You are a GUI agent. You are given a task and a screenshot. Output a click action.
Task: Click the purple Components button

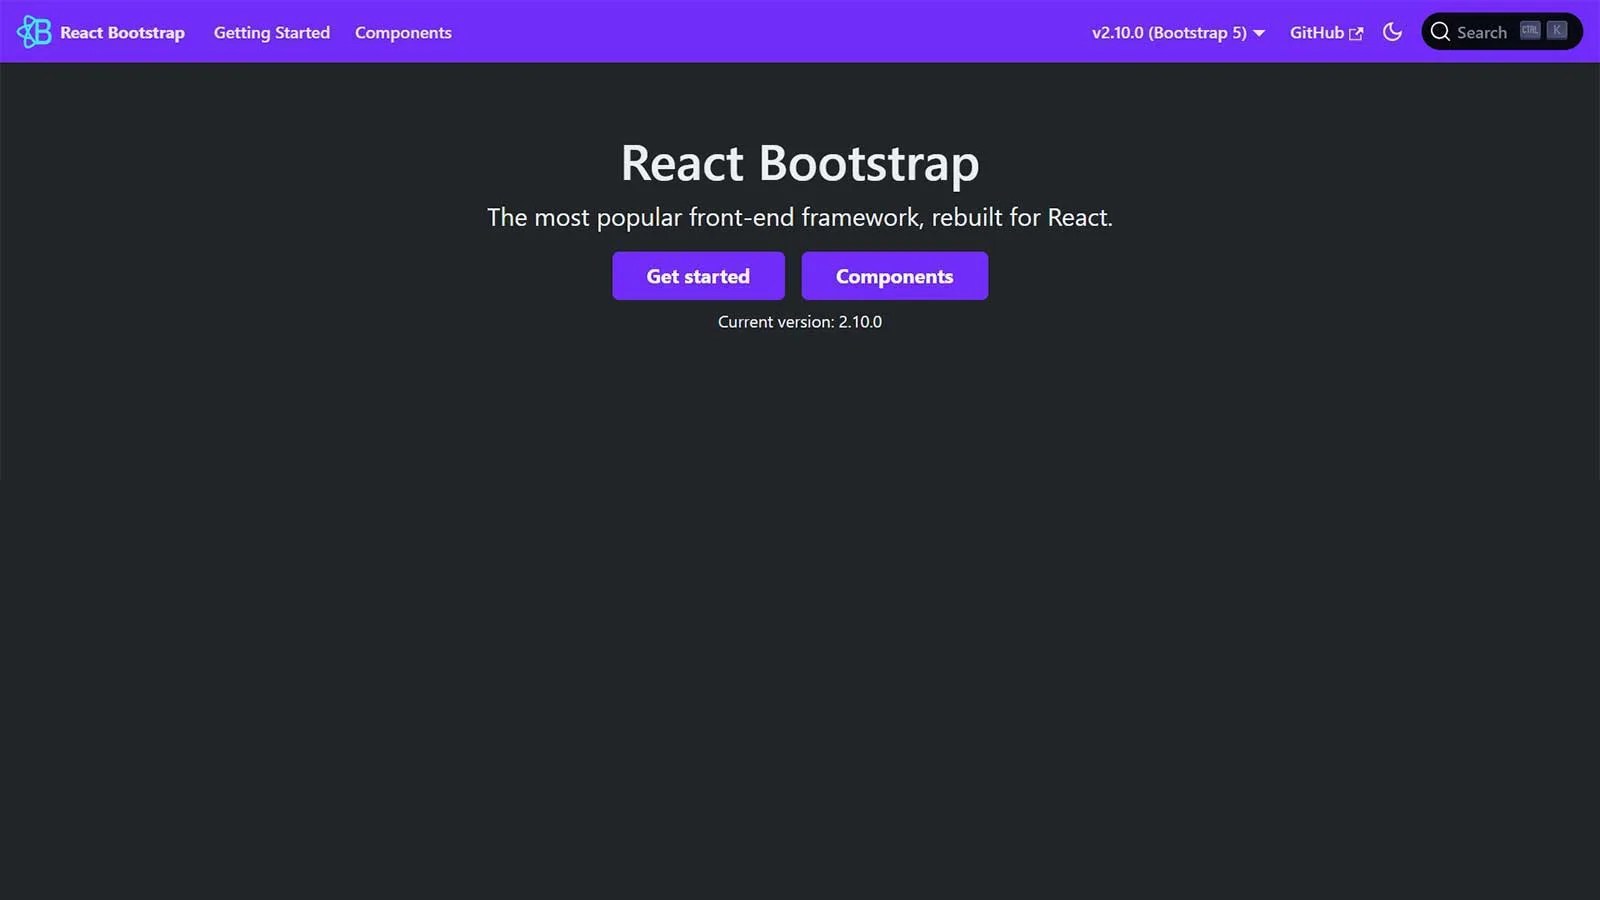pos(894,276)
